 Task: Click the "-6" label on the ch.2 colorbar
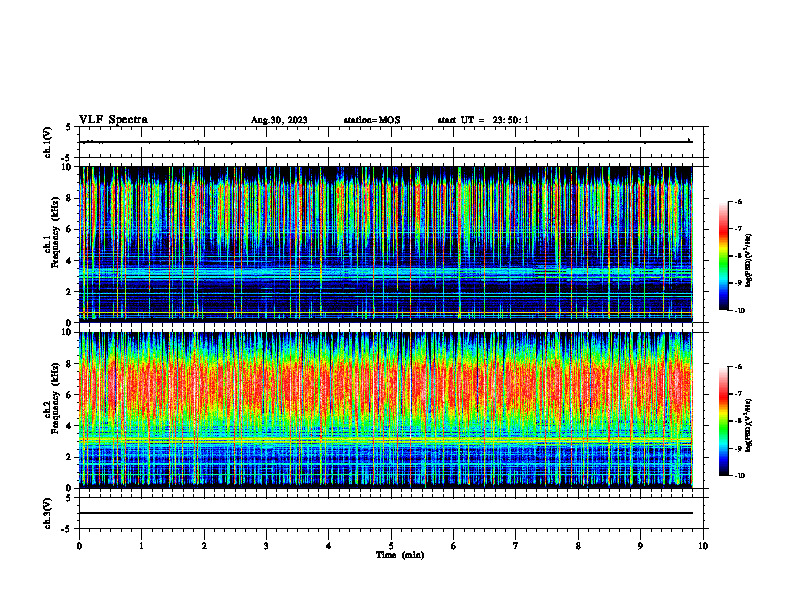pos(738,367)
